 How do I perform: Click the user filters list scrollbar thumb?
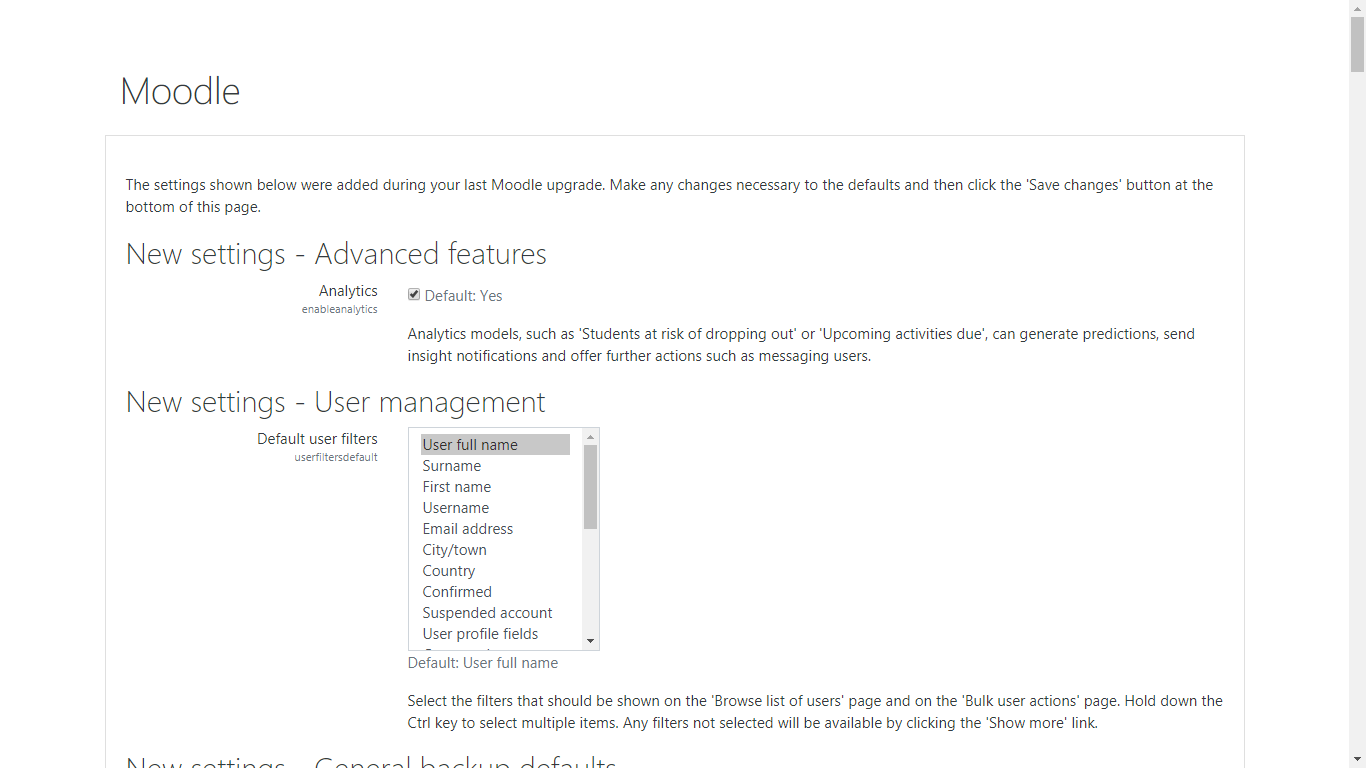click(590, 487)
